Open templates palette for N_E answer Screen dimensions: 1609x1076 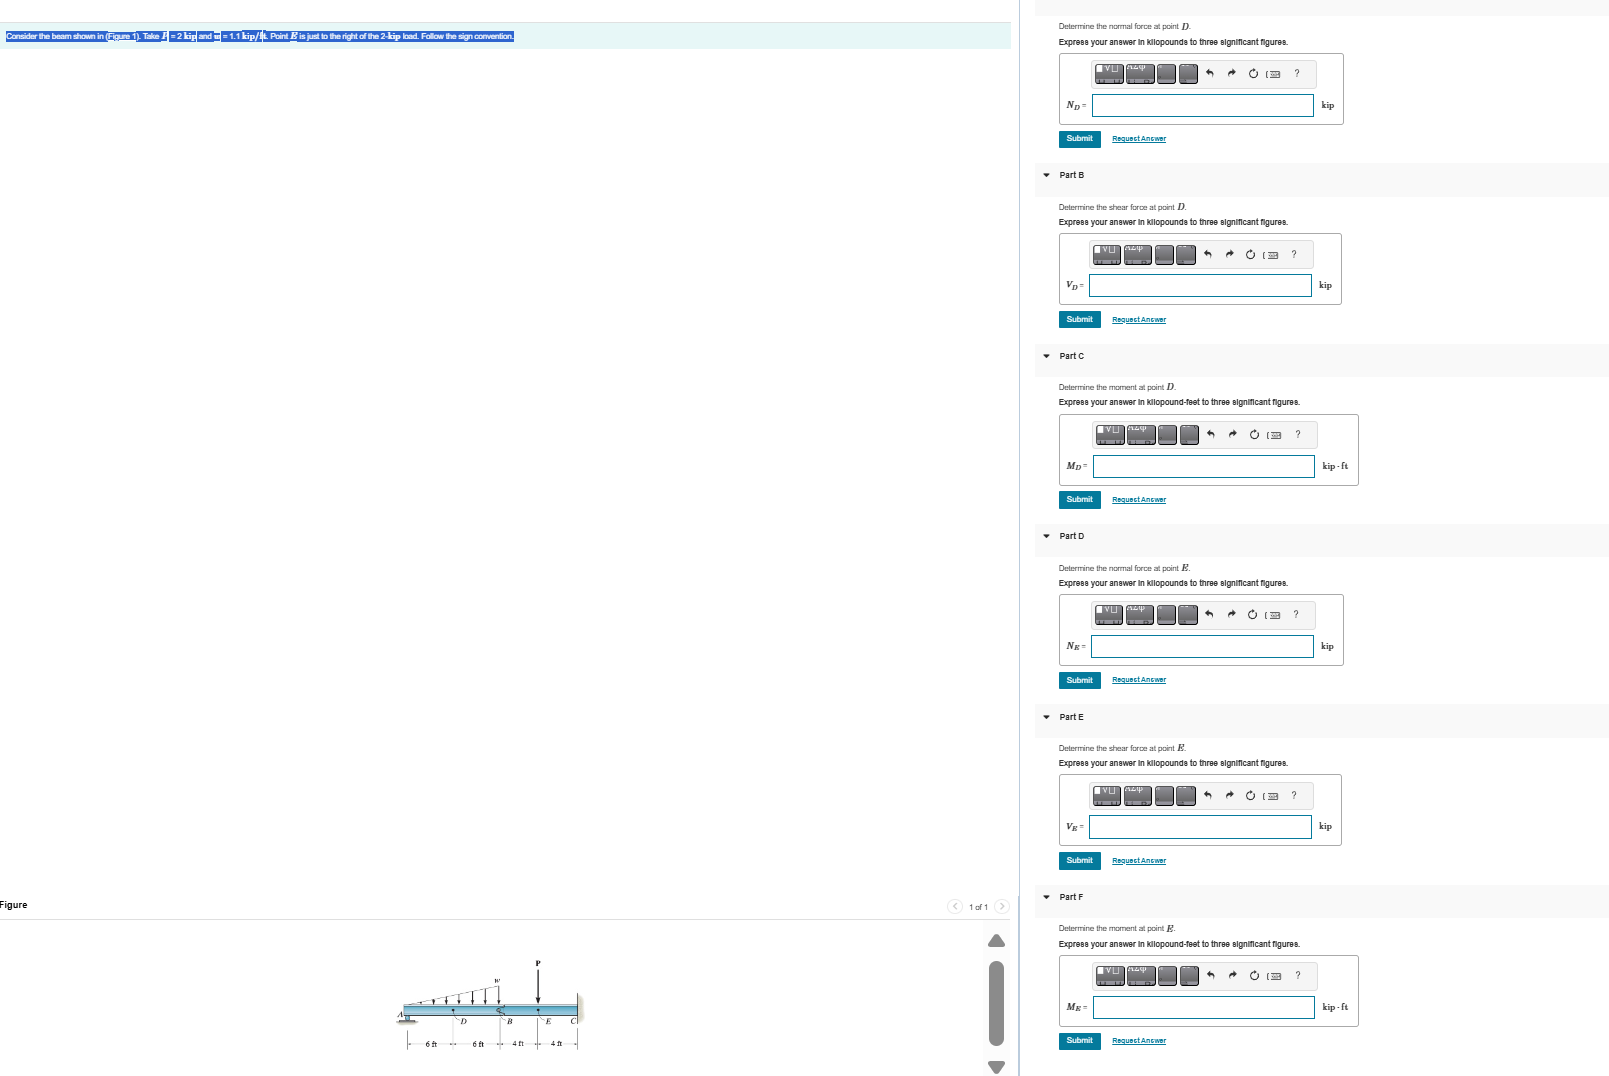pos(1109,615)
